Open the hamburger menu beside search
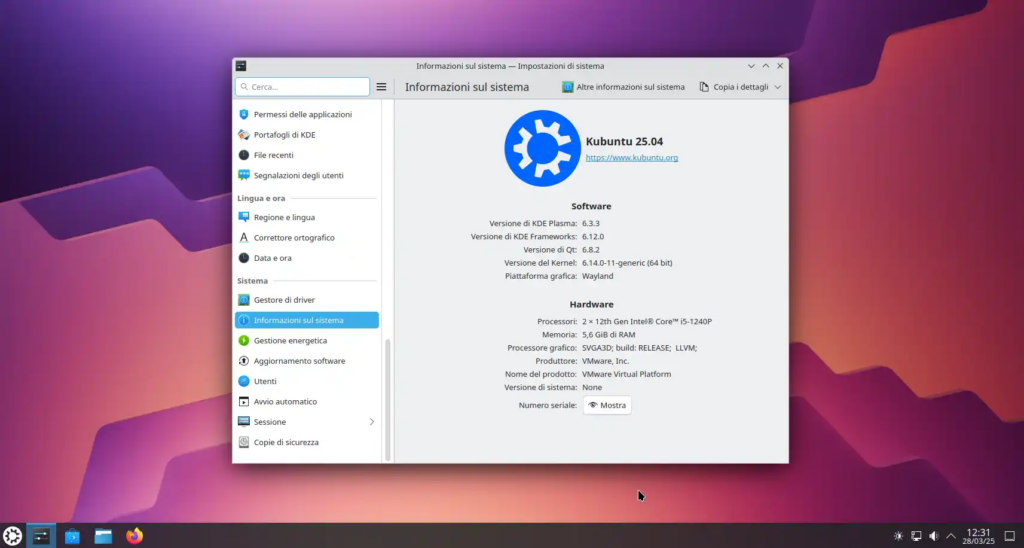This screenshot has width=1024, height=548. [x=381, y=87]
